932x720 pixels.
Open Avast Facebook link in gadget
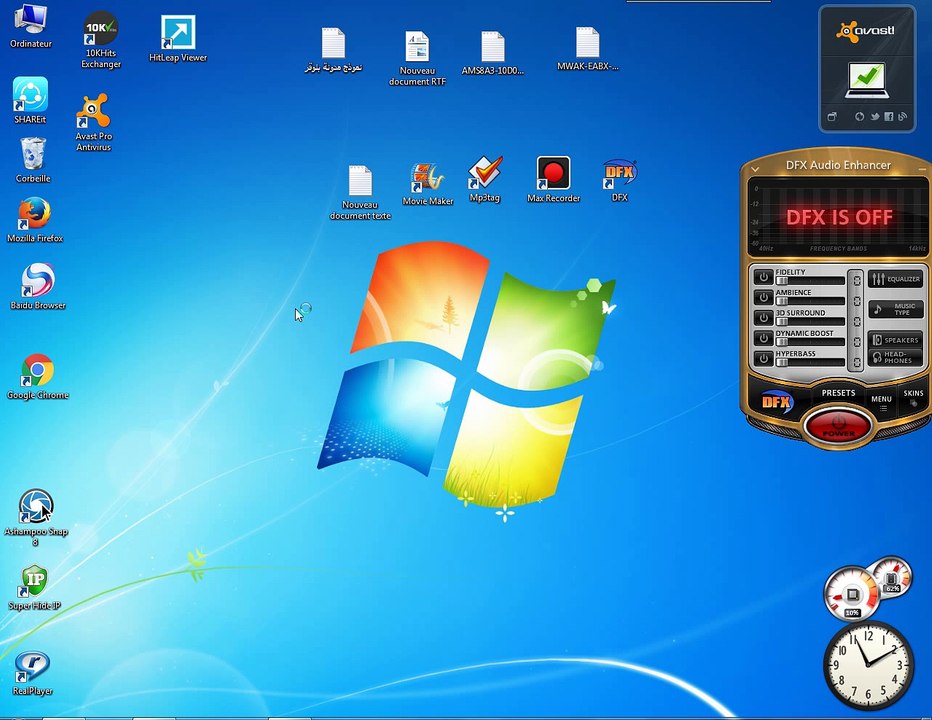pos(889,117)
